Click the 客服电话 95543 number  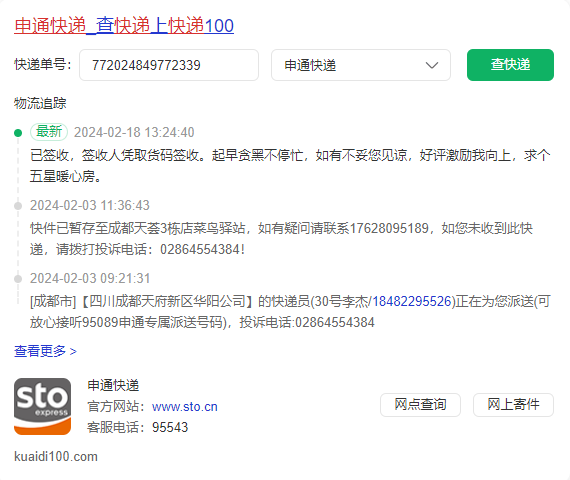point(170,427)
